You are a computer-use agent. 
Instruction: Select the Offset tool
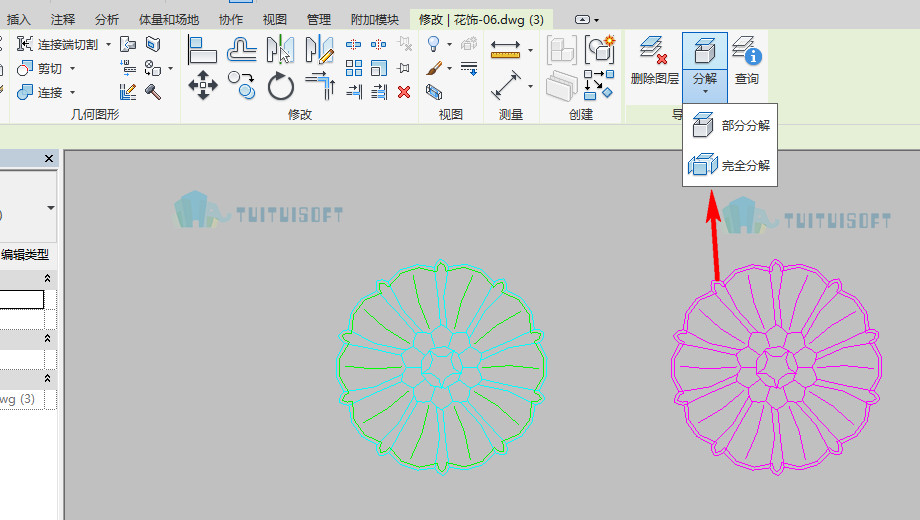(241, 49)
